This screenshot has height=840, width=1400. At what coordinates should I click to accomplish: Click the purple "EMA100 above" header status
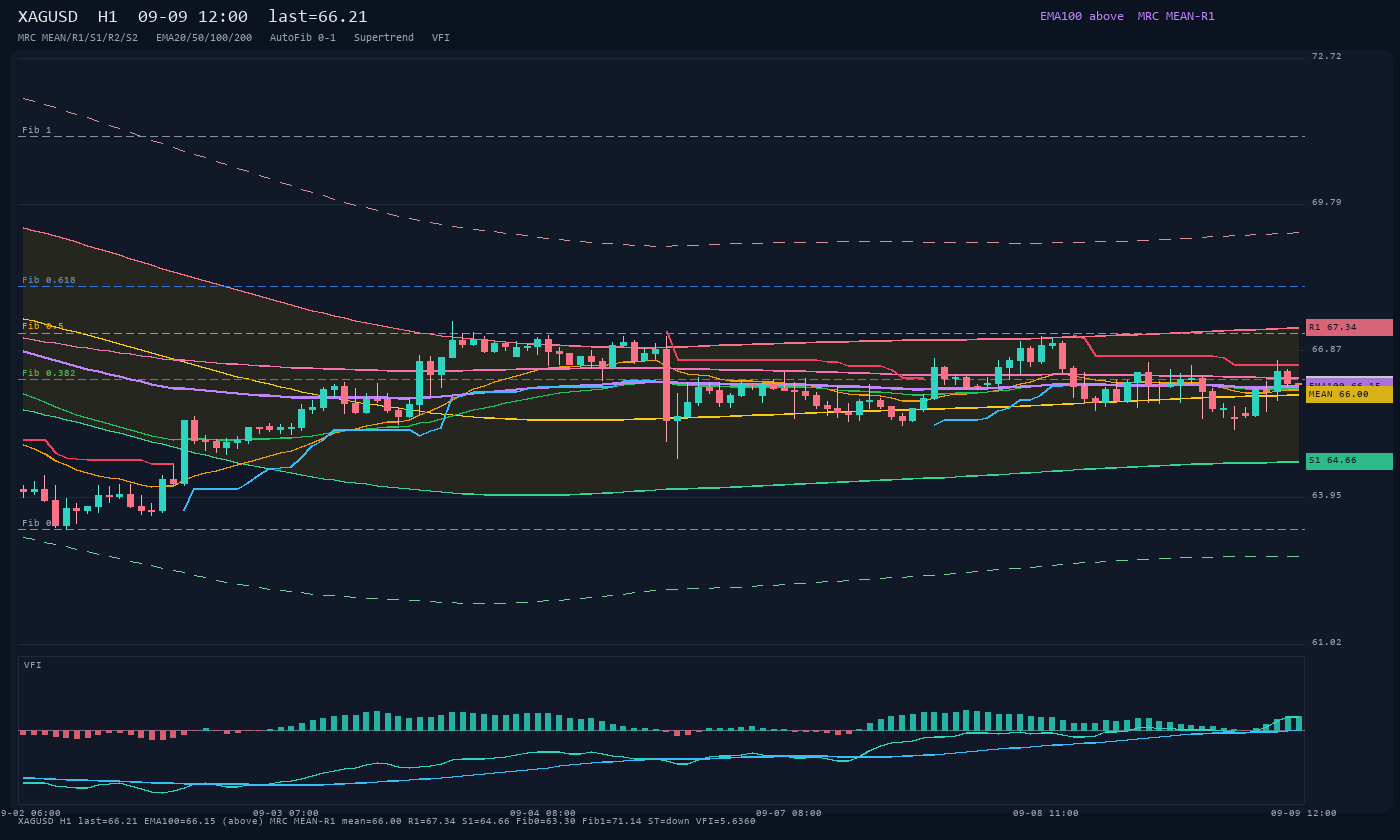click(1082, 16)
